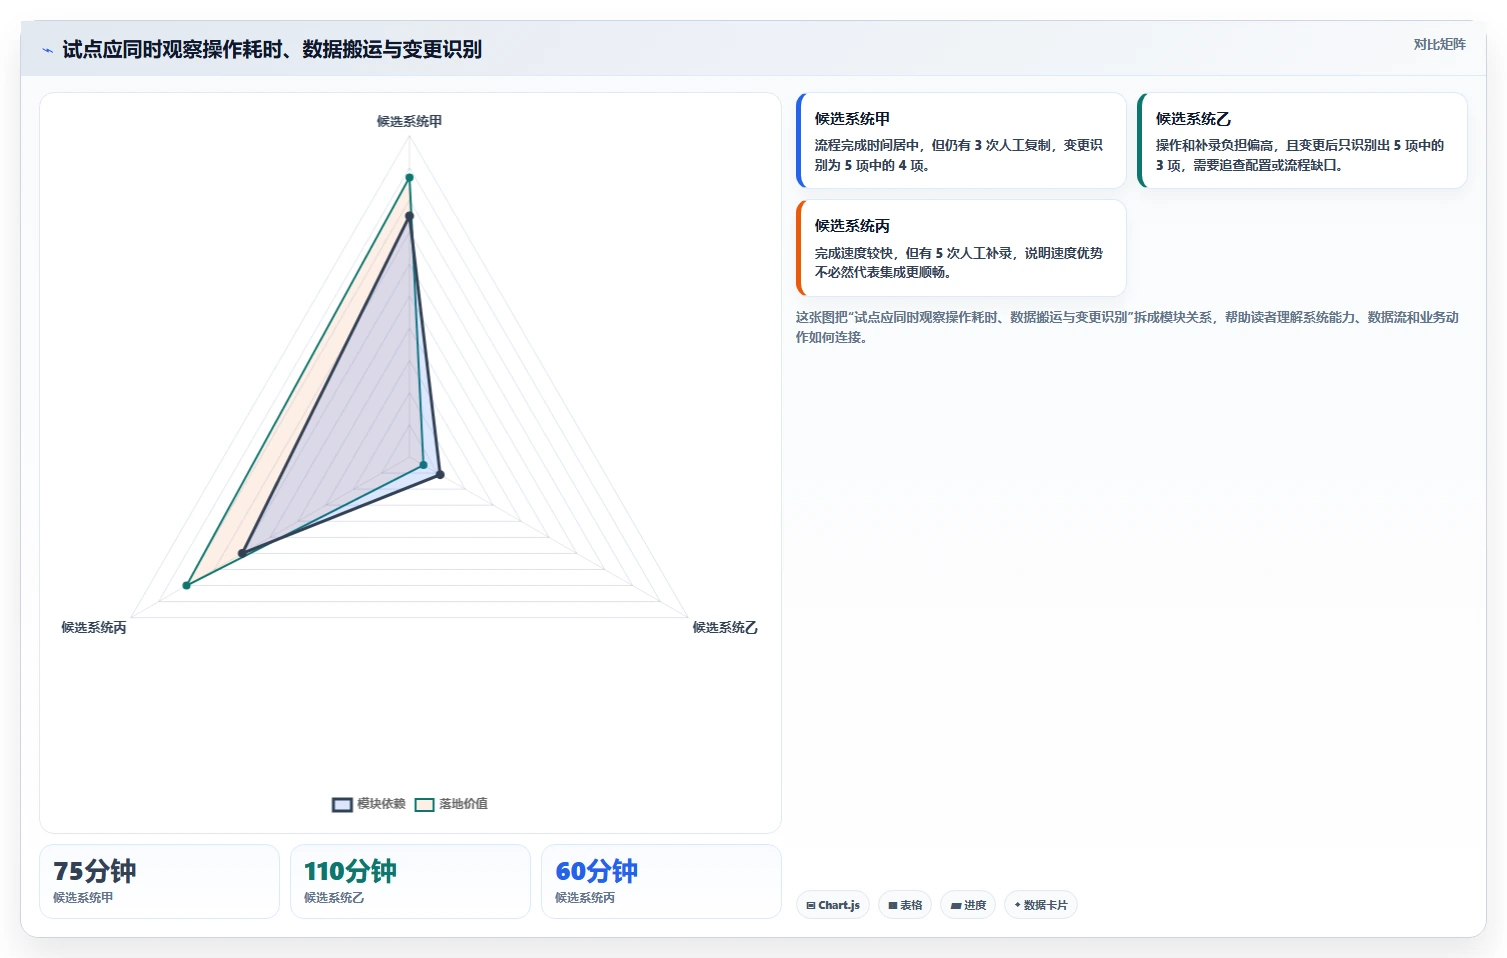This screenshot has width=1507, height=958.
Task: Click the dark data point on the 候选系统丙 axis
Action: tap(242, 553)
